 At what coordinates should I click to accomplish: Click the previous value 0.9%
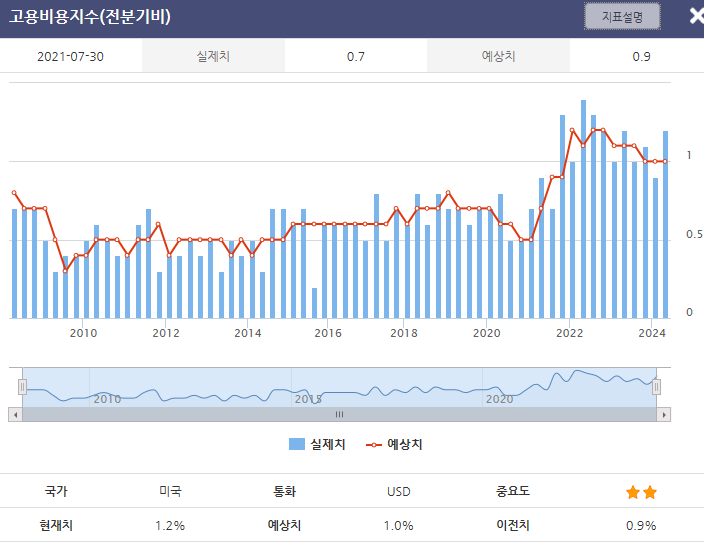click(641, 525)
